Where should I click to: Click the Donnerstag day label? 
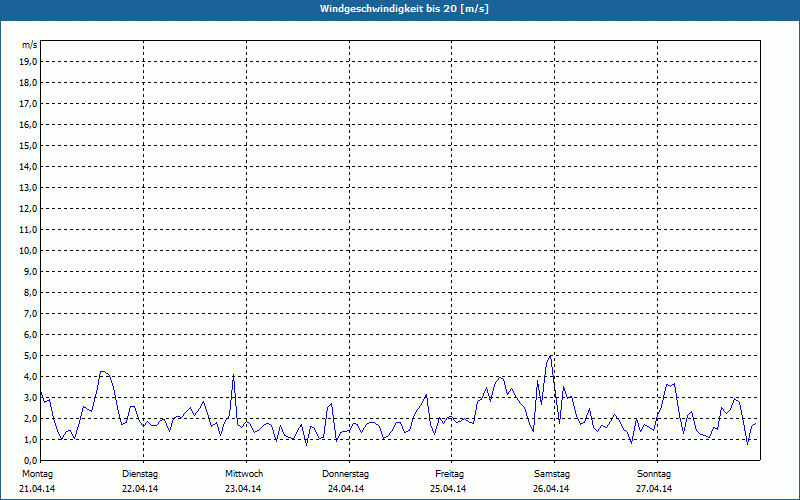point(346,473)
